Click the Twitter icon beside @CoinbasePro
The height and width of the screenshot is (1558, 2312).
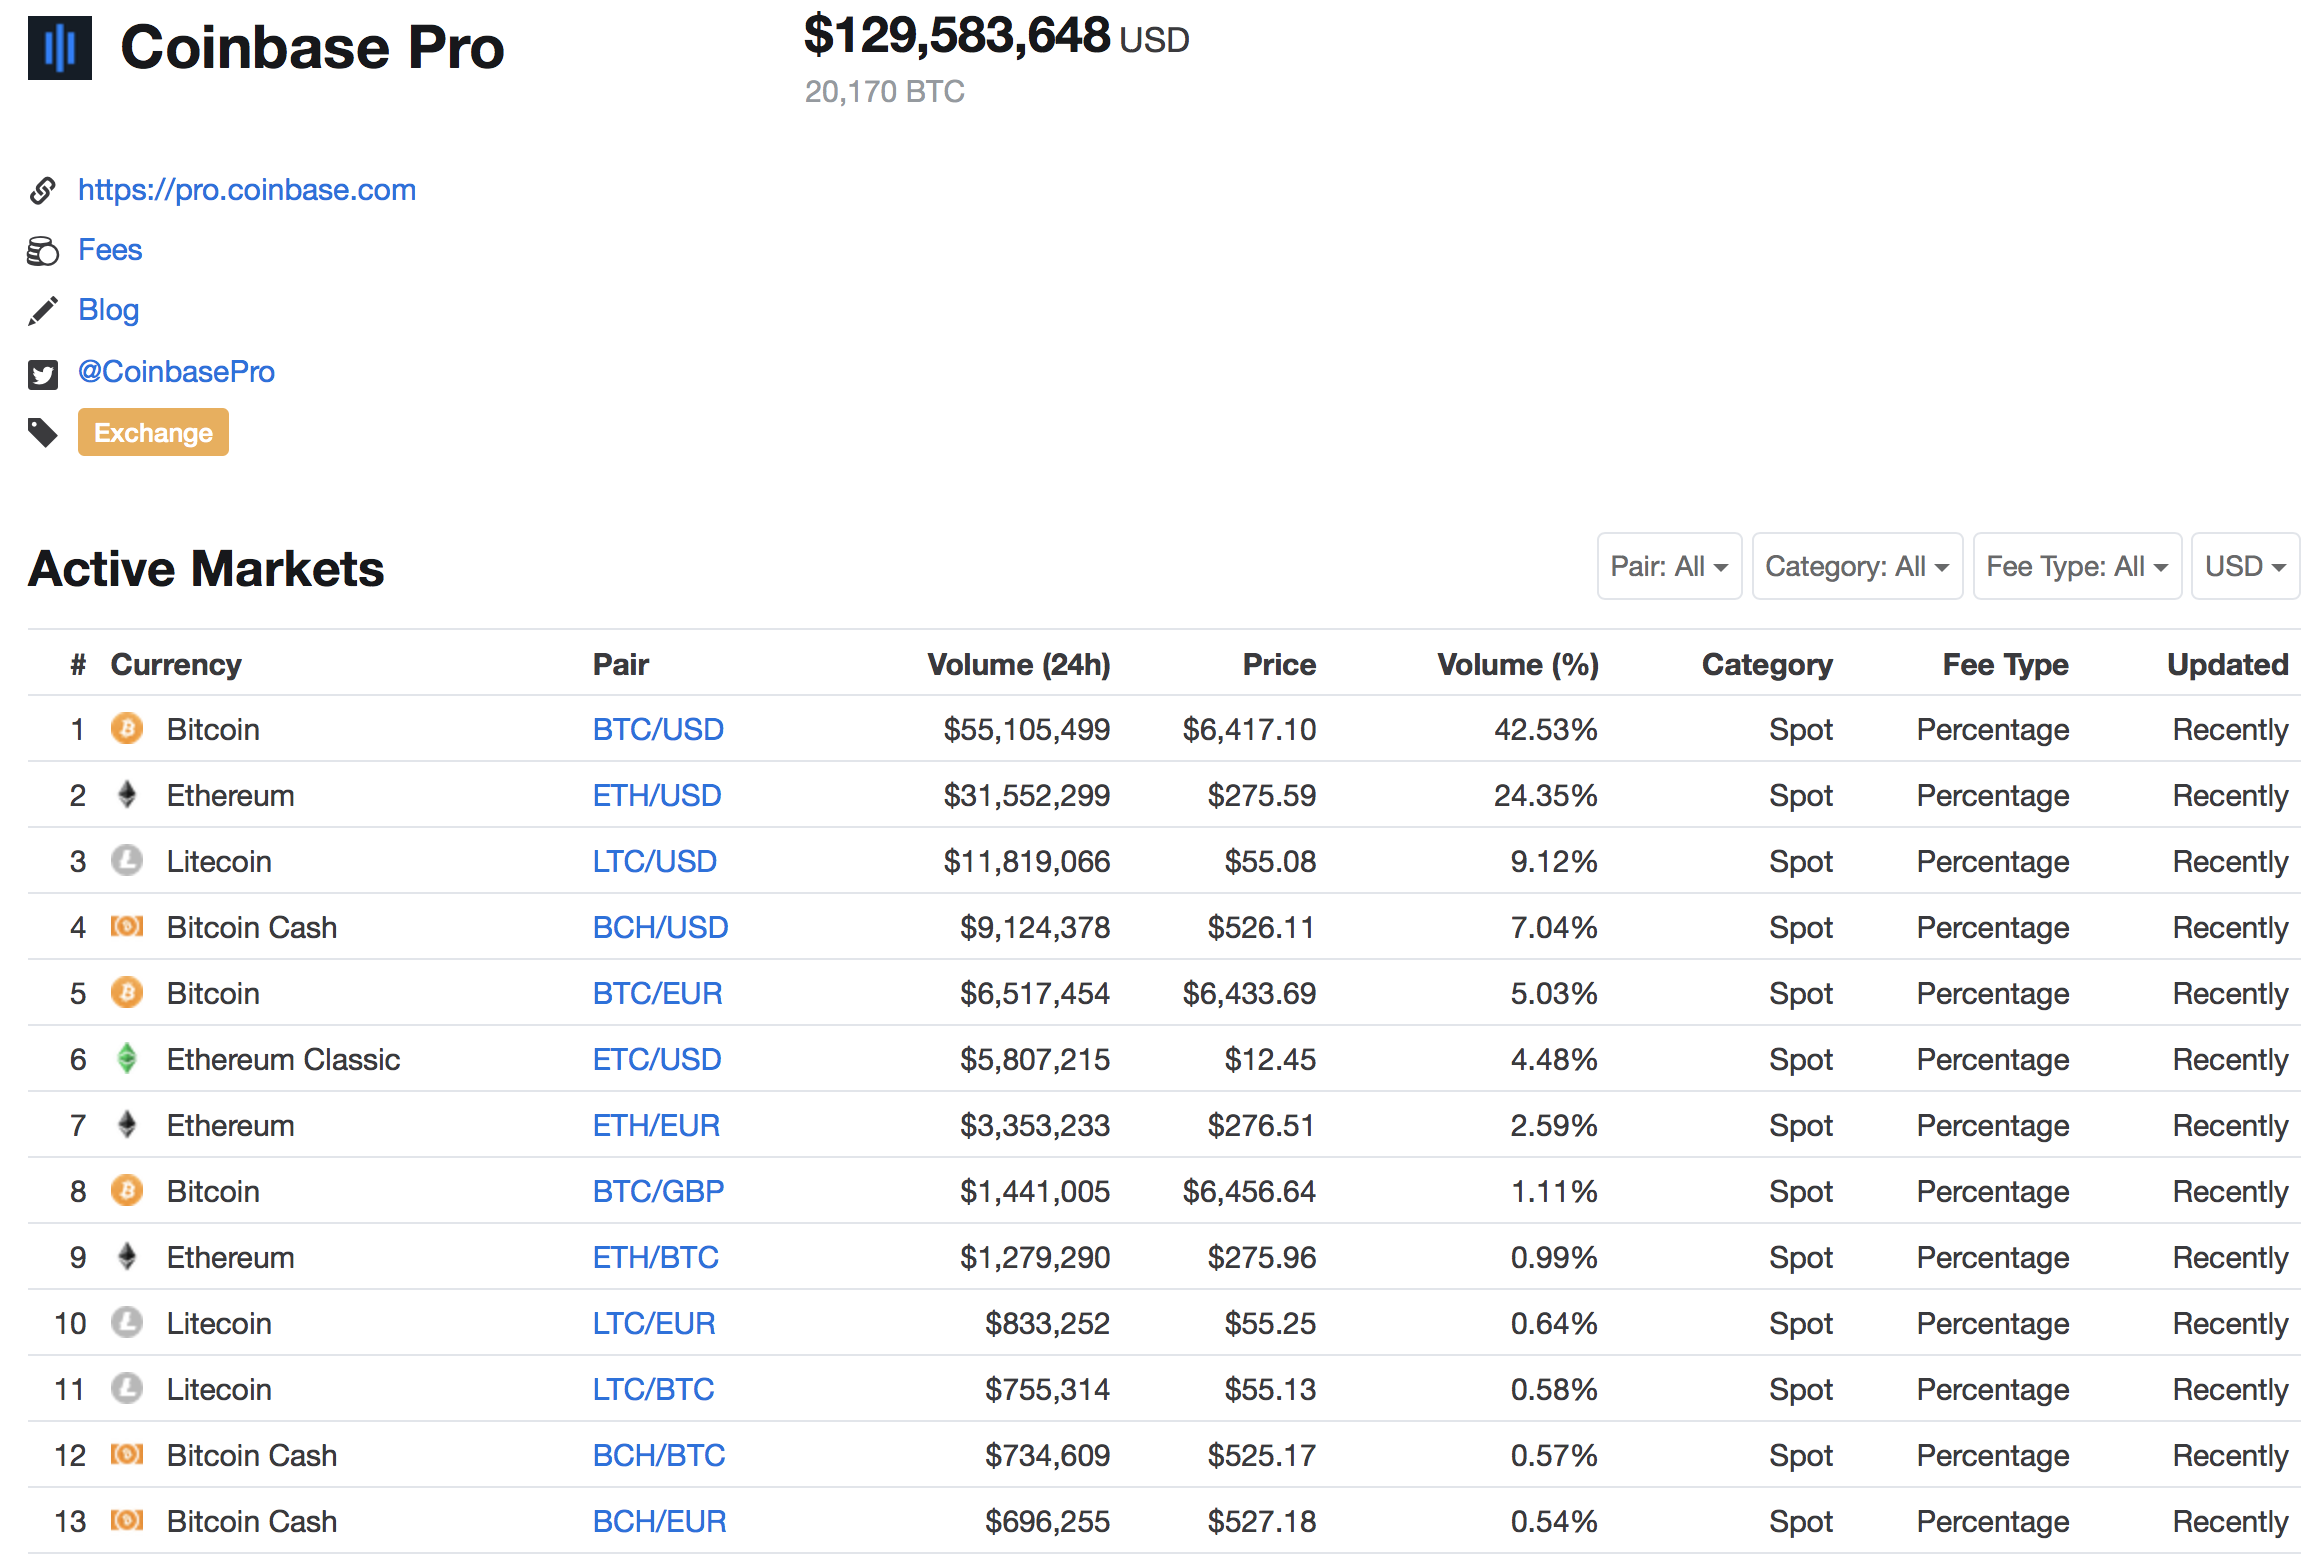(x=42, y=374)
